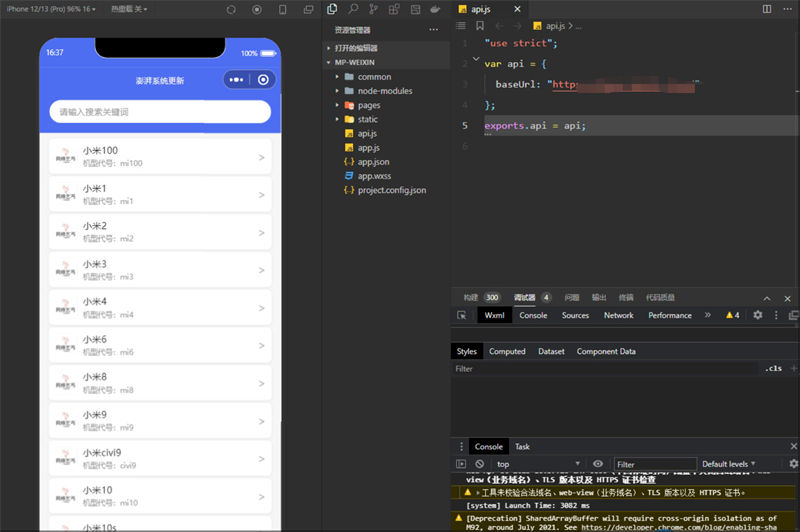Open the devtools settings gear icon
The image size is (800, 532).
coord(758,315)
